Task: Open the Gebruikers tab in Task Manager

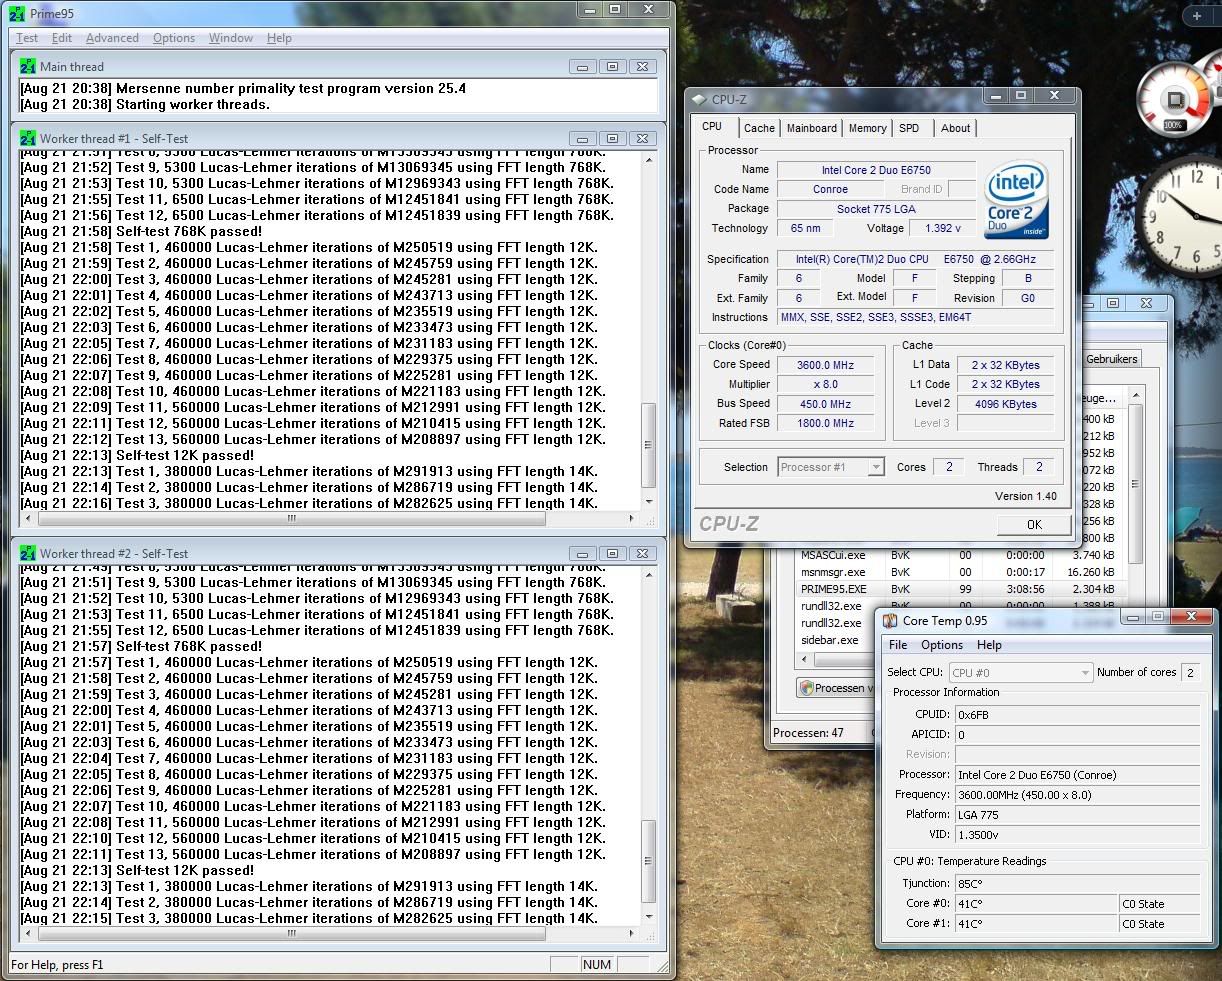Action: pyautogui.click(x=1112, y=359)
